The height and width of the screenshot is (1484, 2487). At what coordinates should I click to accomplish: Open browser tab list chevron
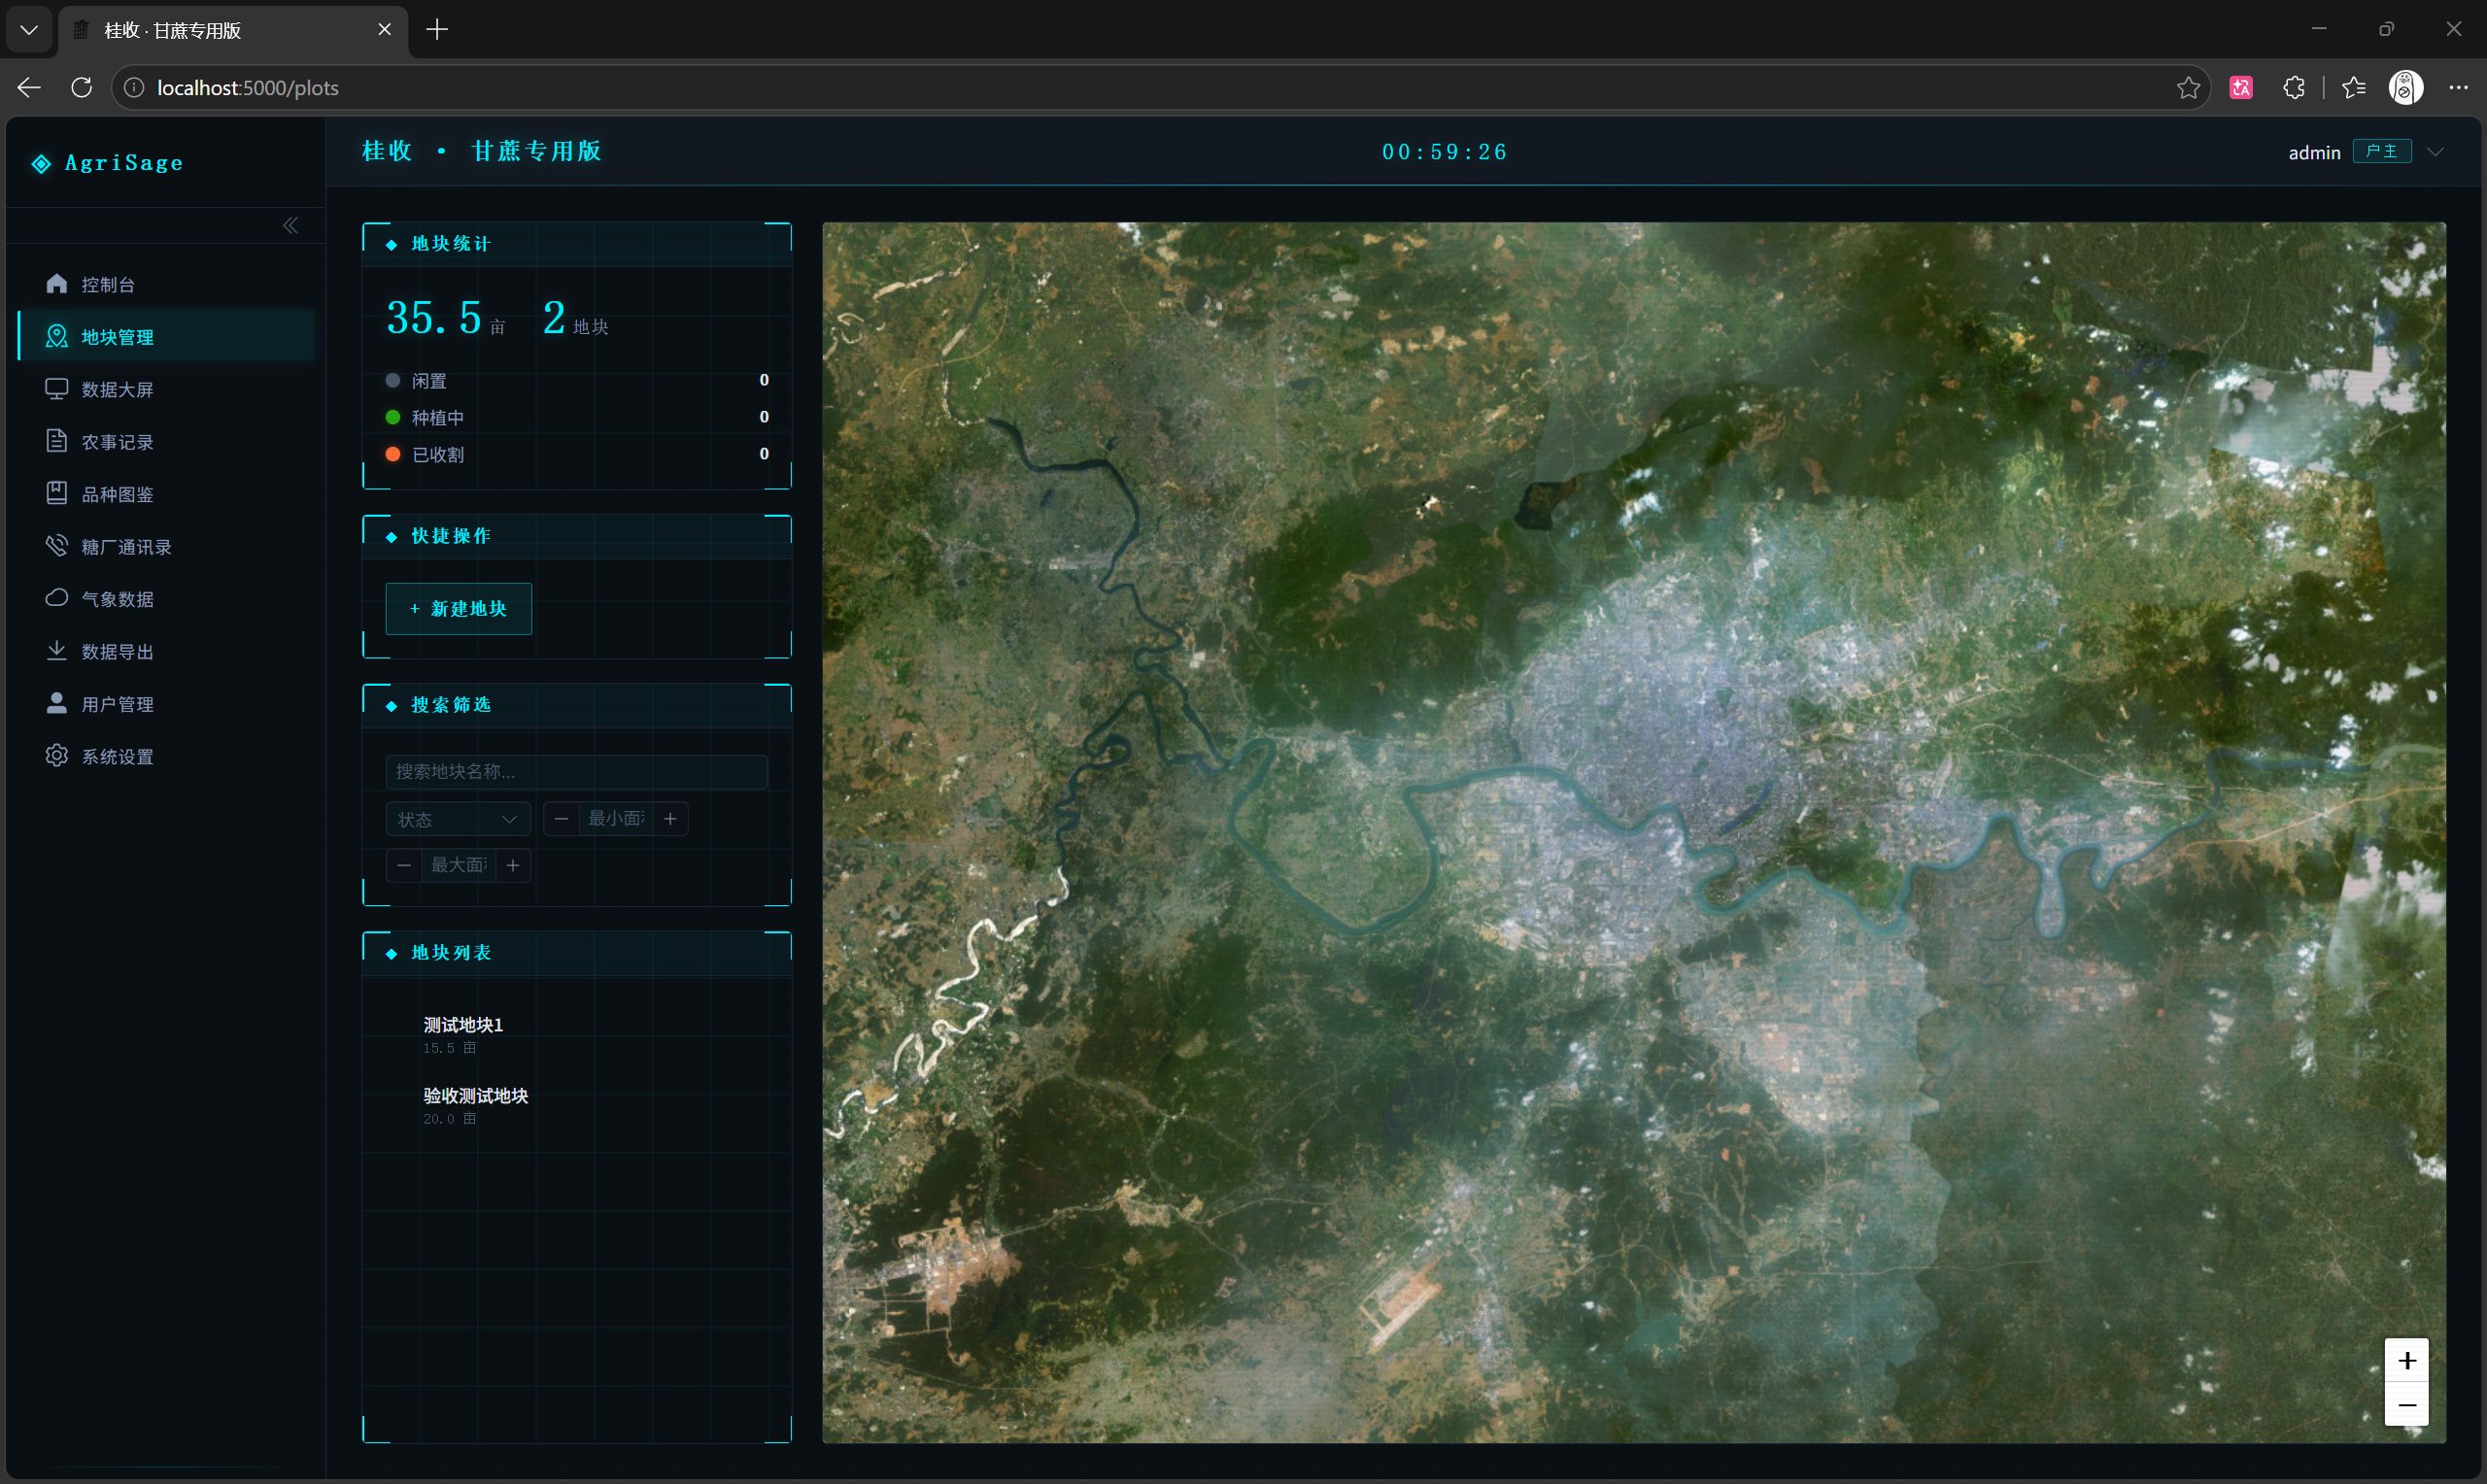29,30
